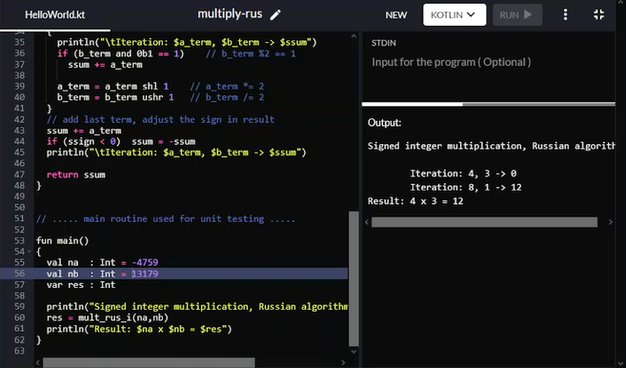
Task: Click the output horizontal scrollbar thumb
Action: [x=484, y=222]
